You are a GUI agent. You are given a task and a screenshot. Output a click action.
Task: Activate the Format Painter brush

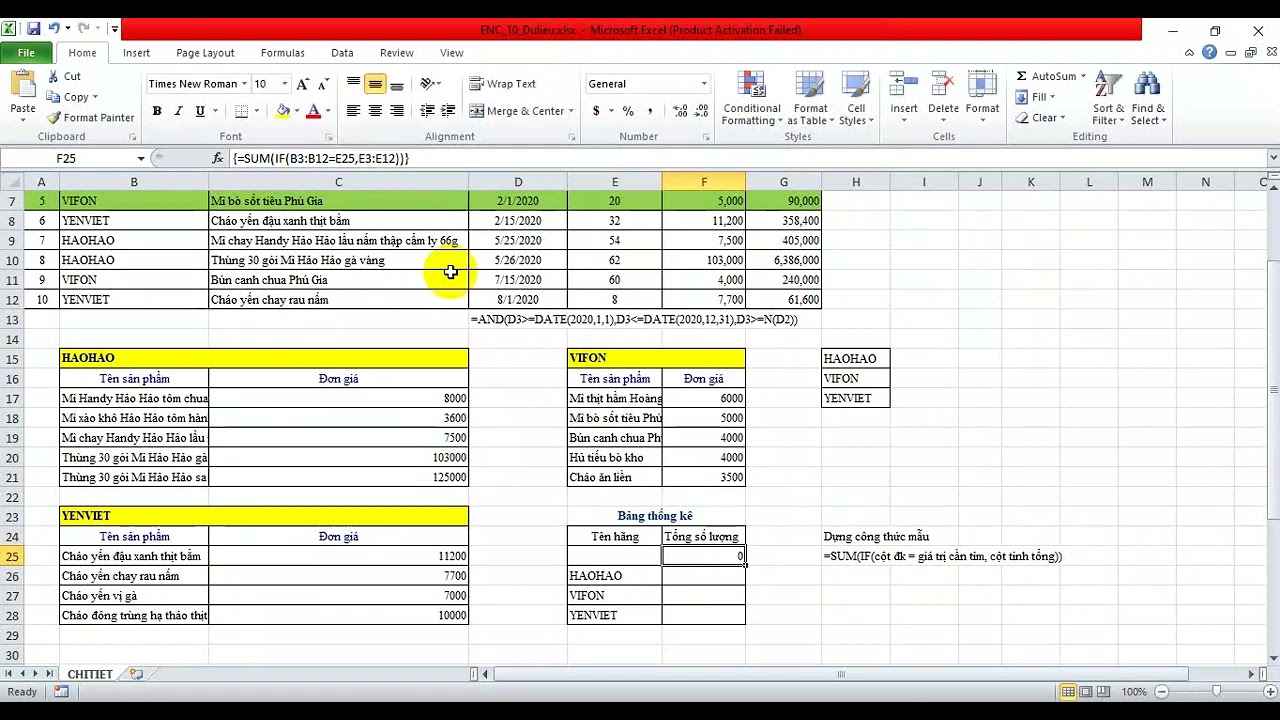point(90,117)
